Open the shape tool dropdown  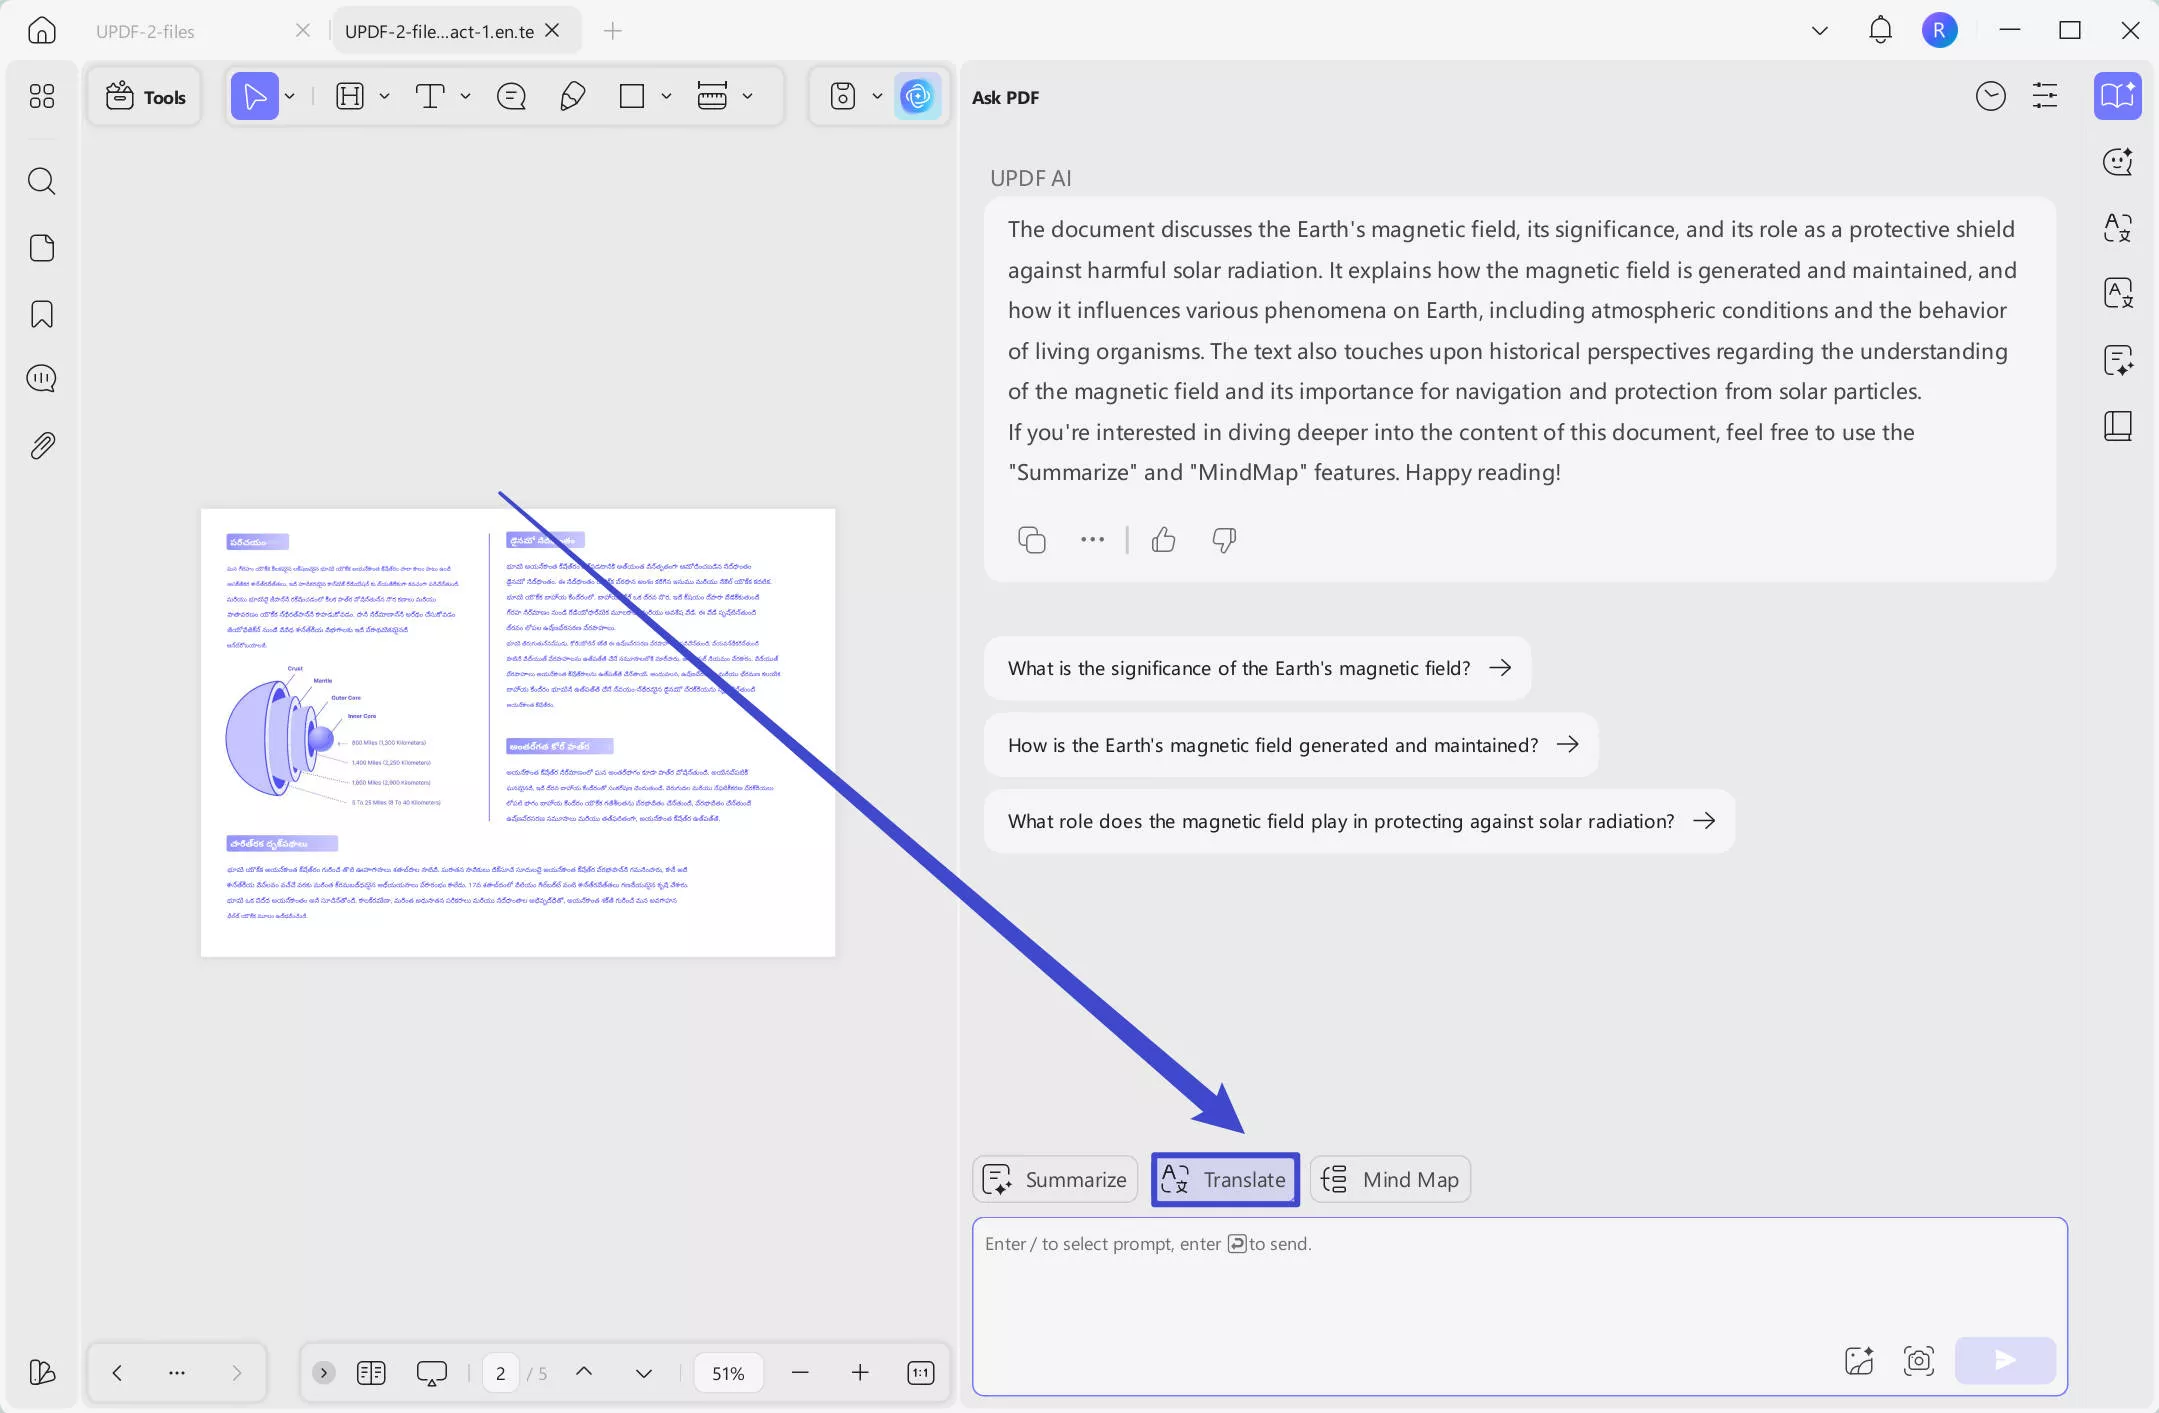click(x=666, y=96)
